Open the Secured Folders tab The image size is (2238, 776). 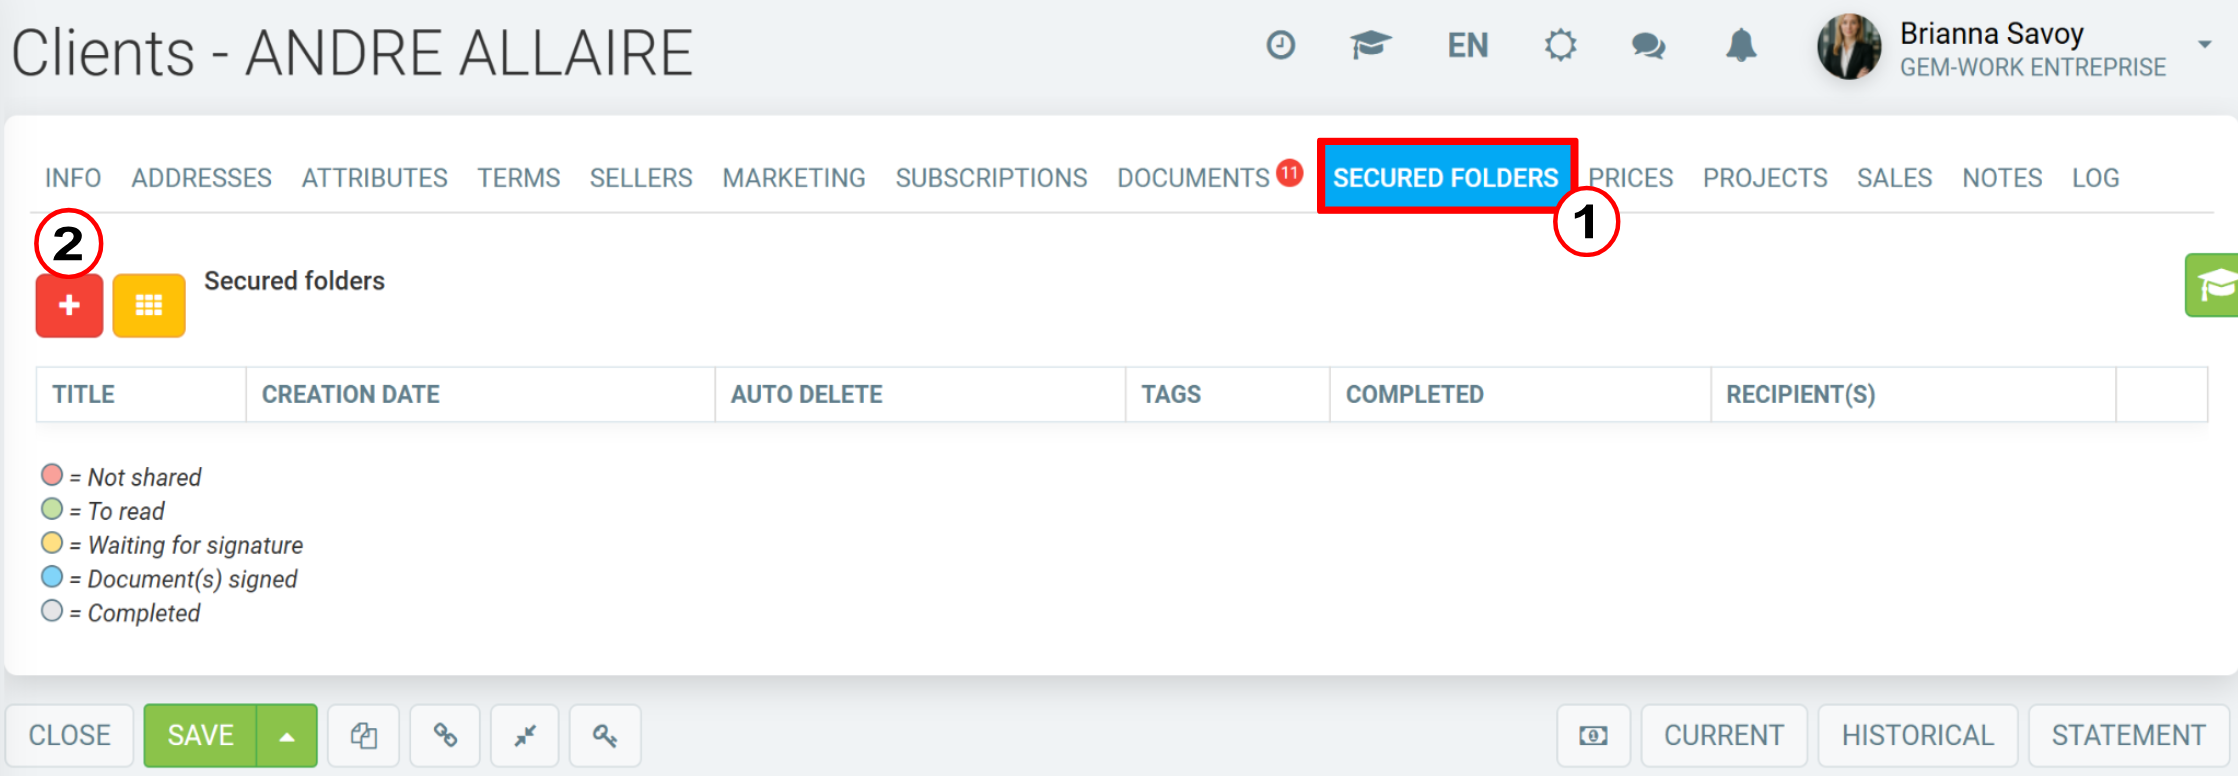point(1446,177)
